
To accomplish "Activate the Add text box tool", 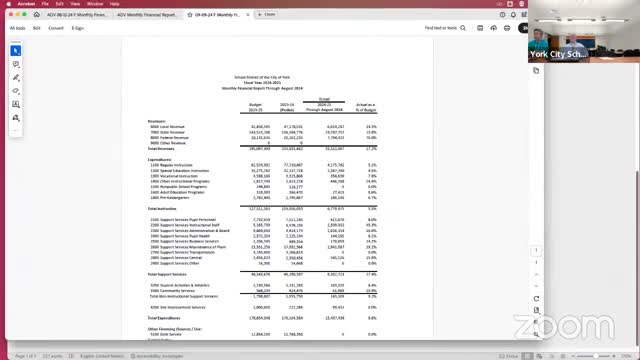I will 16,104.
